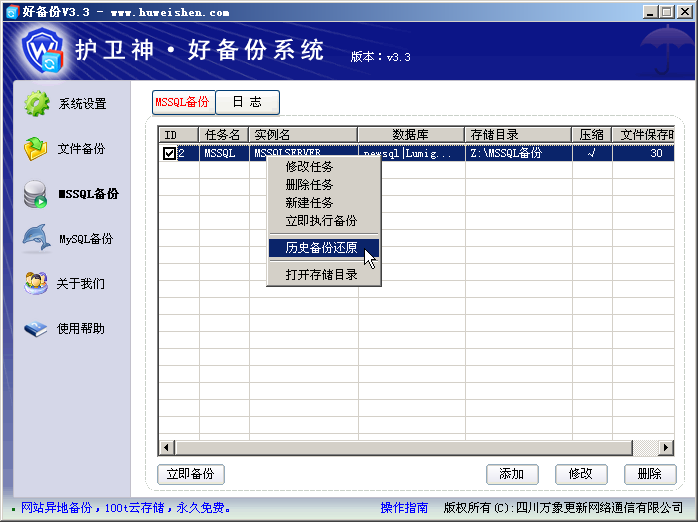Switch to the 日志 log tab
The image size is (698, 522).
click(x=247, y=102)
